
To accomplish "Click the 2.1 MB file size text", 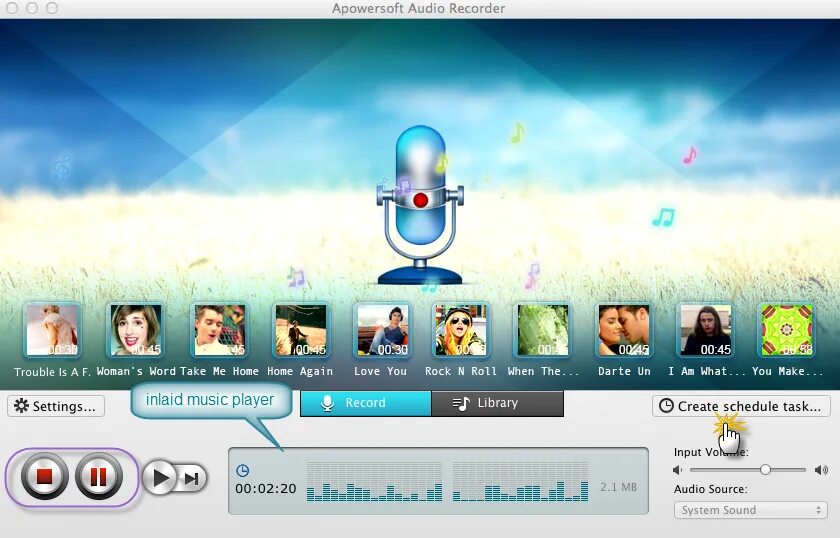I will coord(618,487).
